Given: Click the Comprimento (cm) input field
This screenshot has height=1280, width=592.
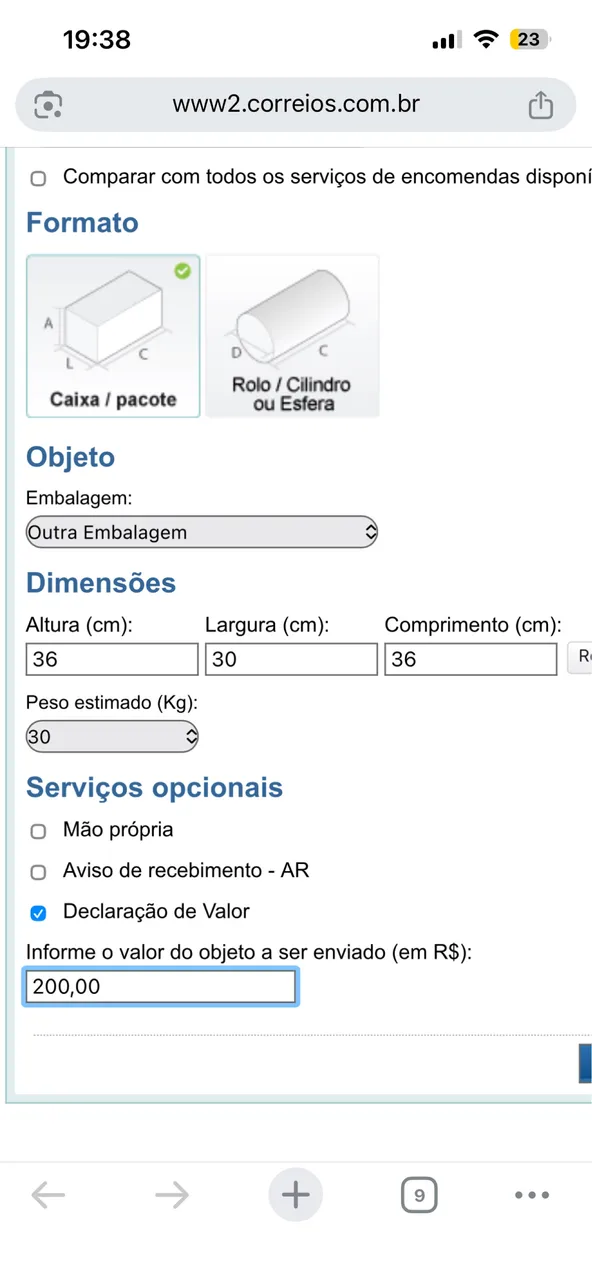Looking at the screenshot, I should point(470,659).
